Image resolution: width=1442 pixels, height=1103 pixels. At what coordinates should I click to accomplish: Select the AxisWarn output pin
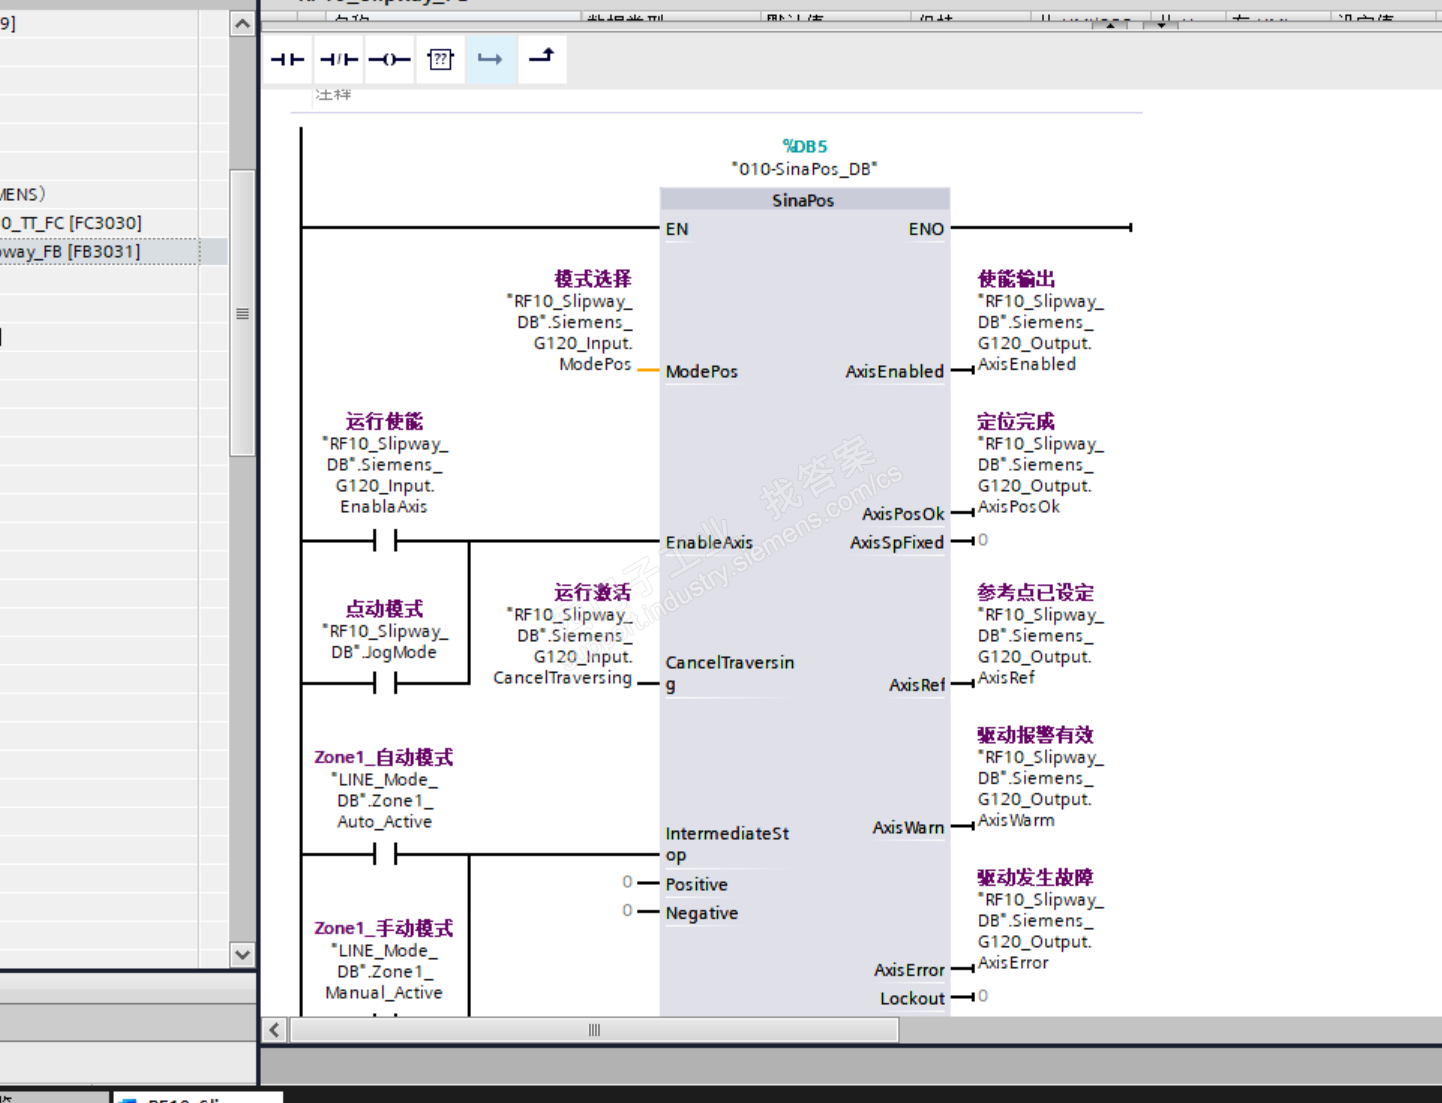908,827
